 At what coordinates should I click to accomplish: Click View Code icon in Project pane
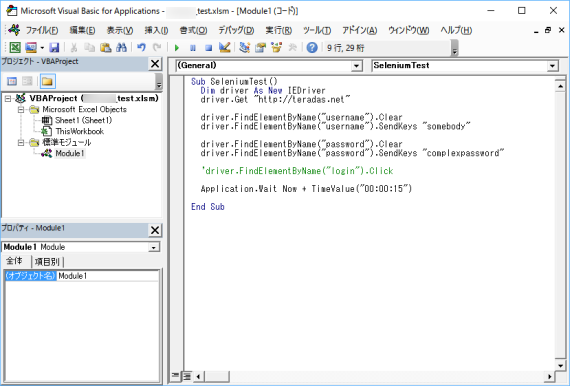pyautogui.click(x=12, y=81)
